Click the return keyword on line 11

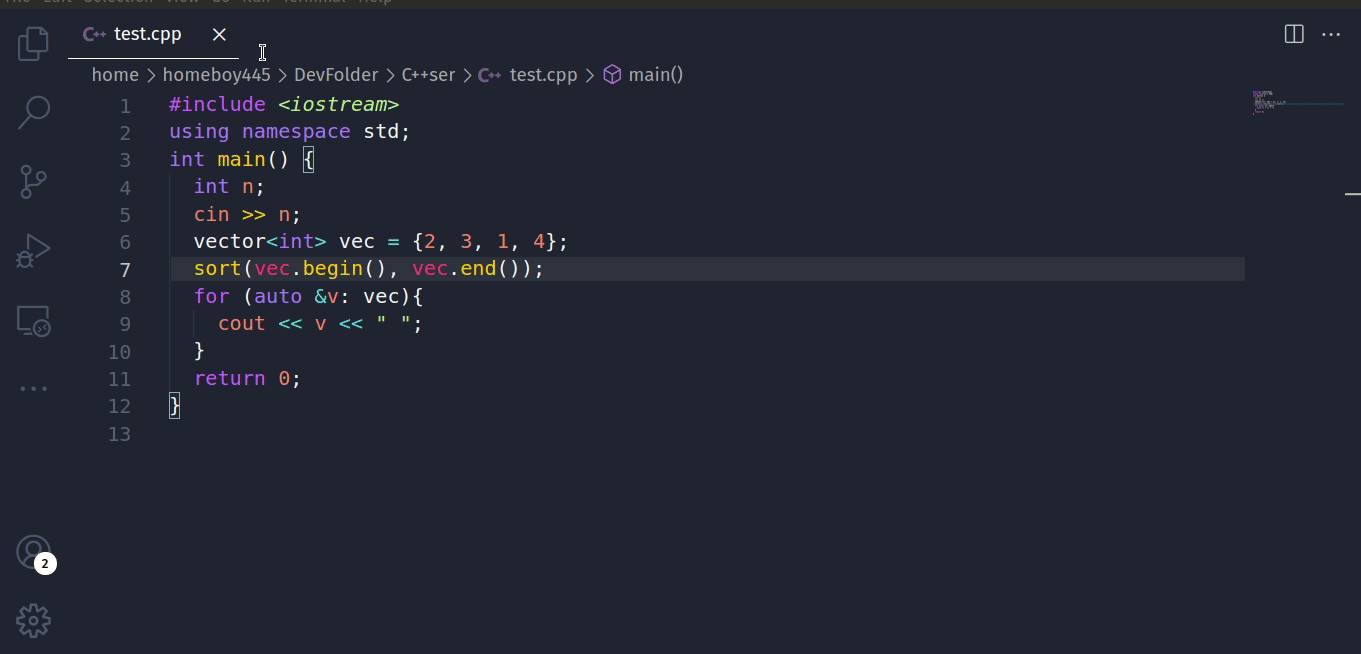tap(230, 378)
